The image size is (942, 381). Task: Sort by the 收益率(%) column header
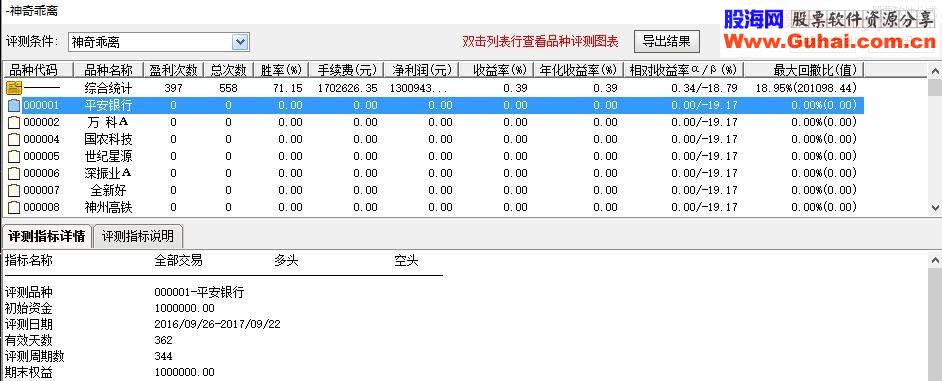(x=496, y=70)
